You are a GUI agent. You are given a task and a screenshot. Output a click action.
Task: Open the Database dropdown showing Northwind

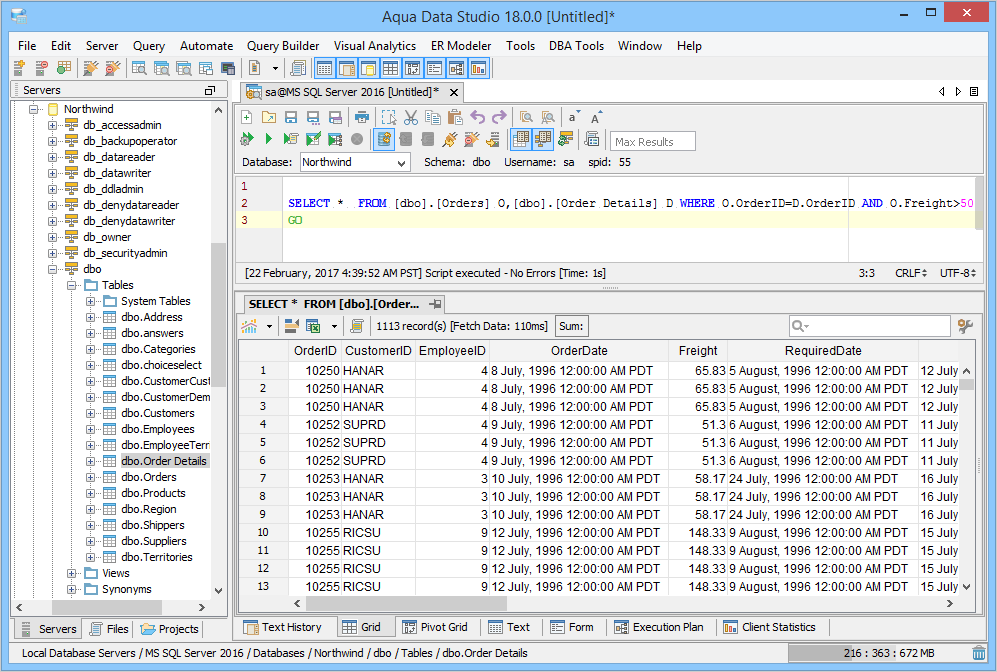[354, 162]
